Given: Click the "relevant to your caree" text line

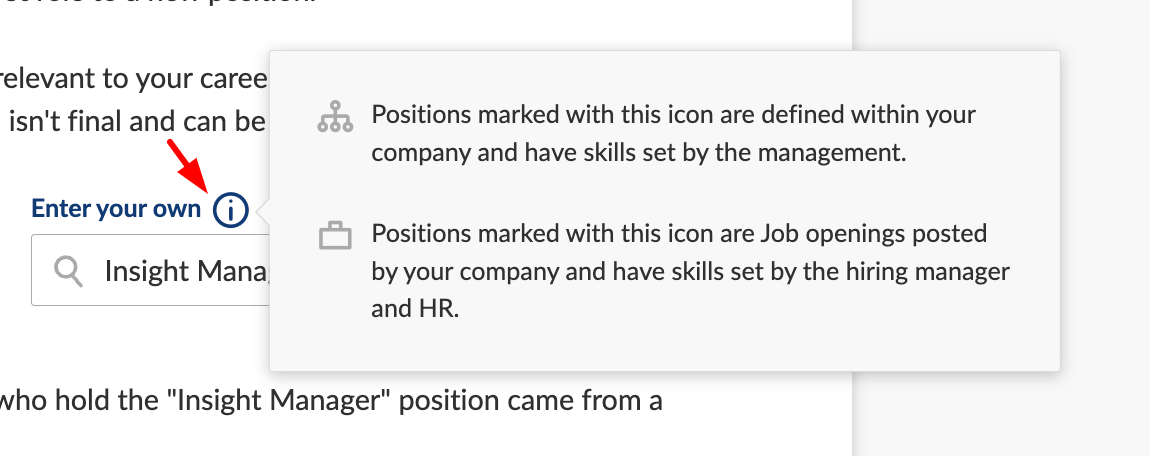Looking at the screenshot, I should point(133,78).
